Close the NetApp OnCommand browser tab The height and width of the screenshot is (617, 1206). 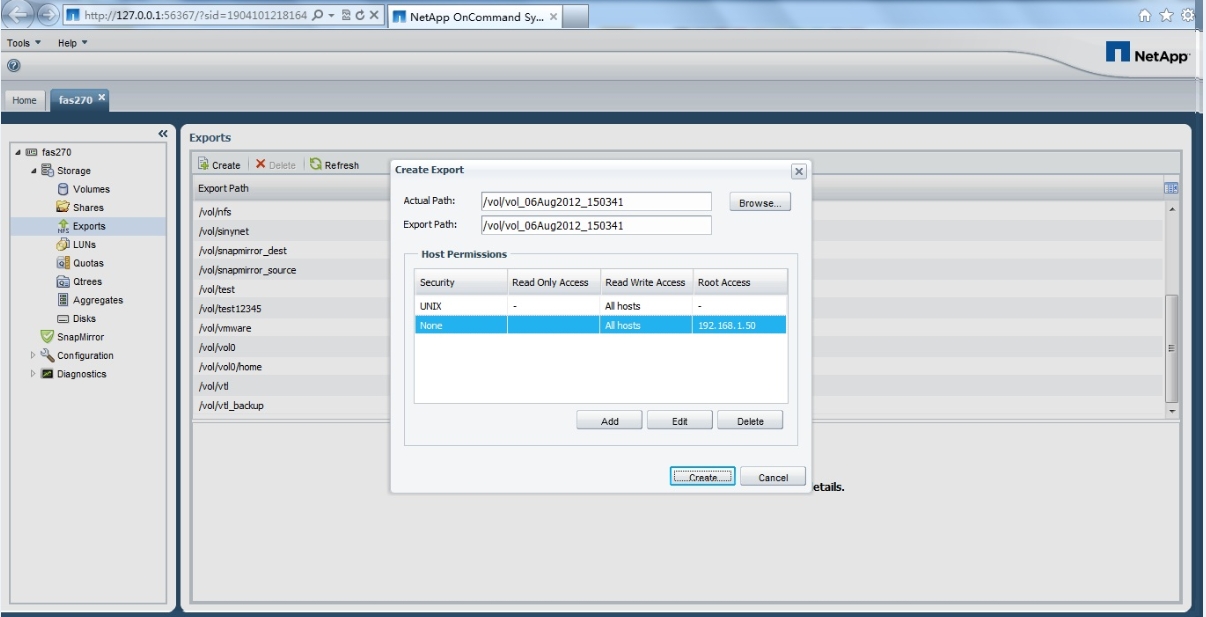[x=553, y=17]
